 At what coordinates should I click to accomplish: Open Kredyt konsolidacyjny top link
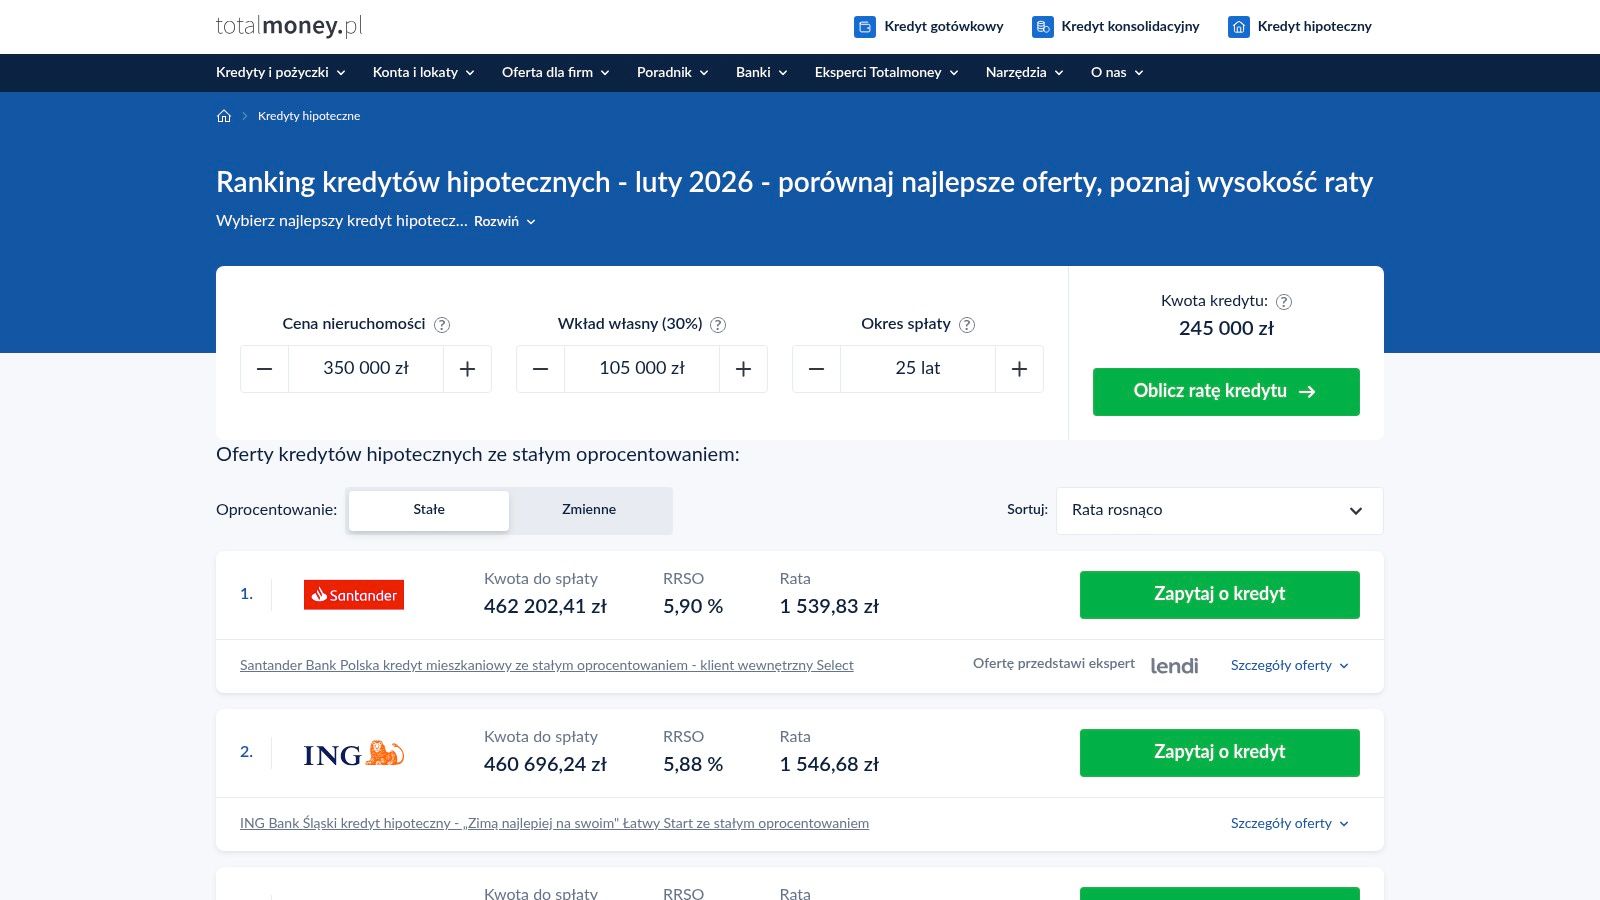click(1131, 27)
